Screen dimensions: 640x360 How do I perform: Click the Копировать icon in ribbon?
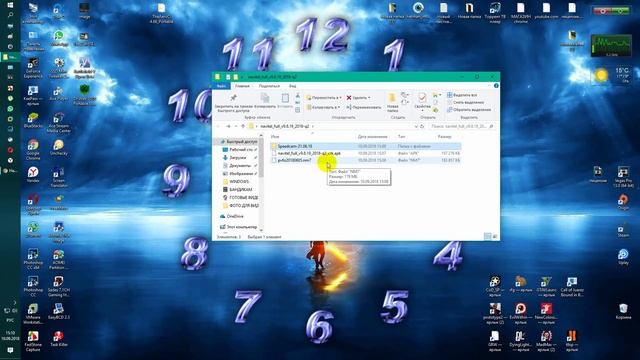(264, 98)
